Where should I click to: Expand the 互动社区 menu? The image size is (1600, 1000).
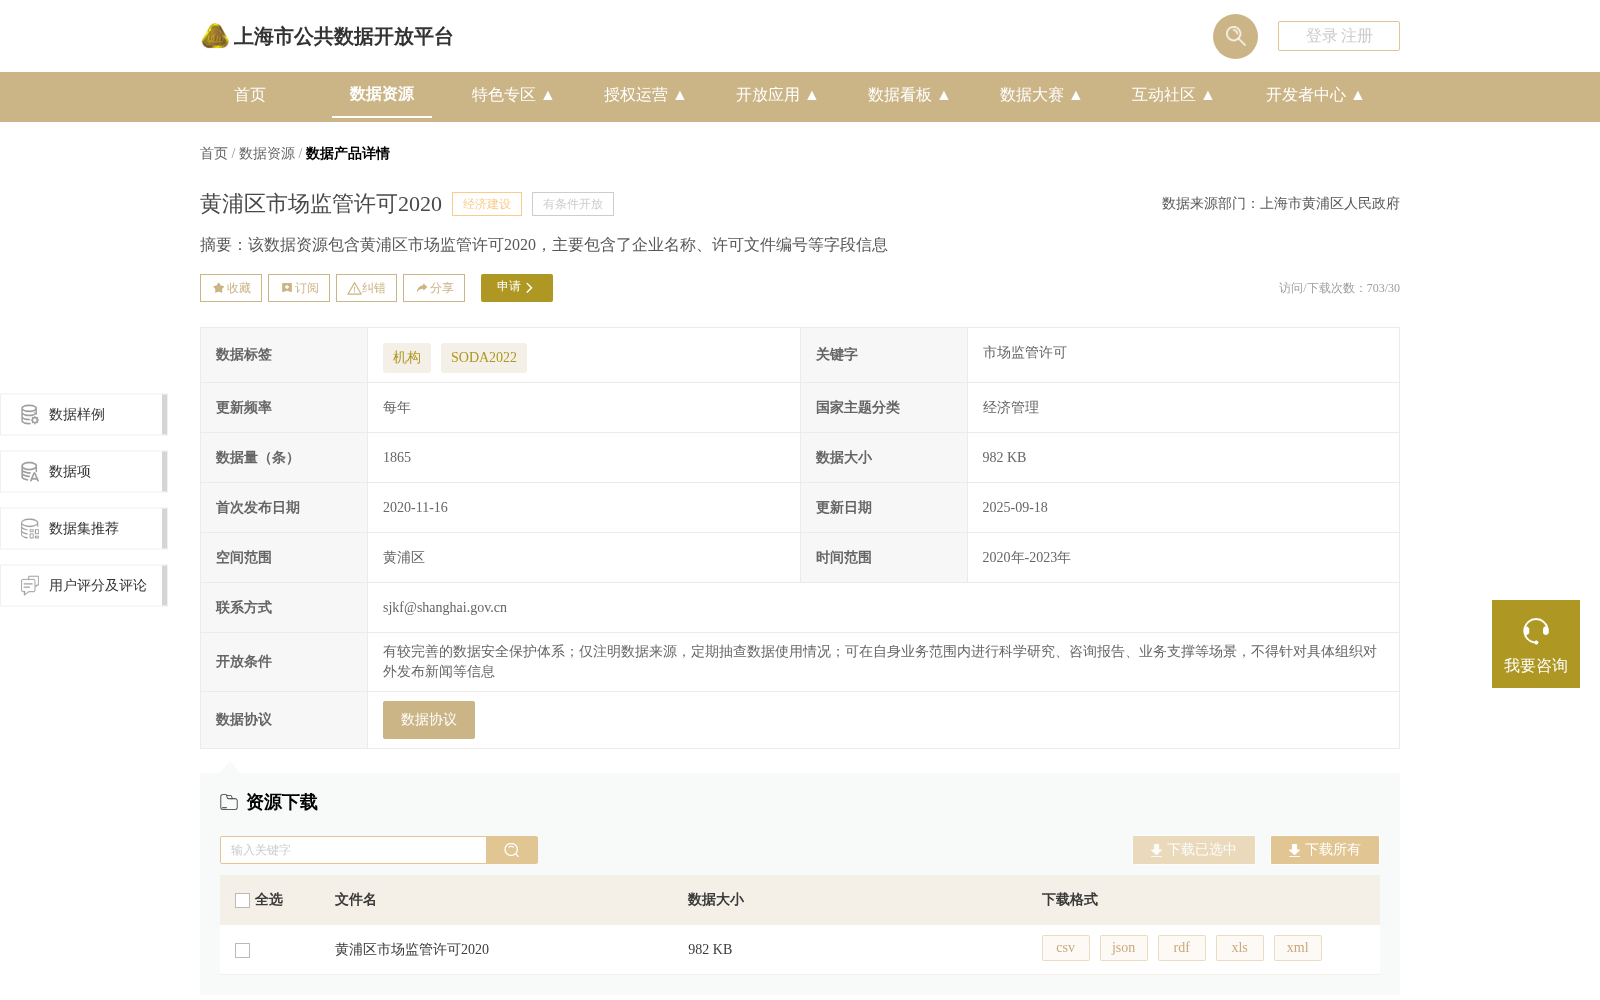click(1173, 95)
